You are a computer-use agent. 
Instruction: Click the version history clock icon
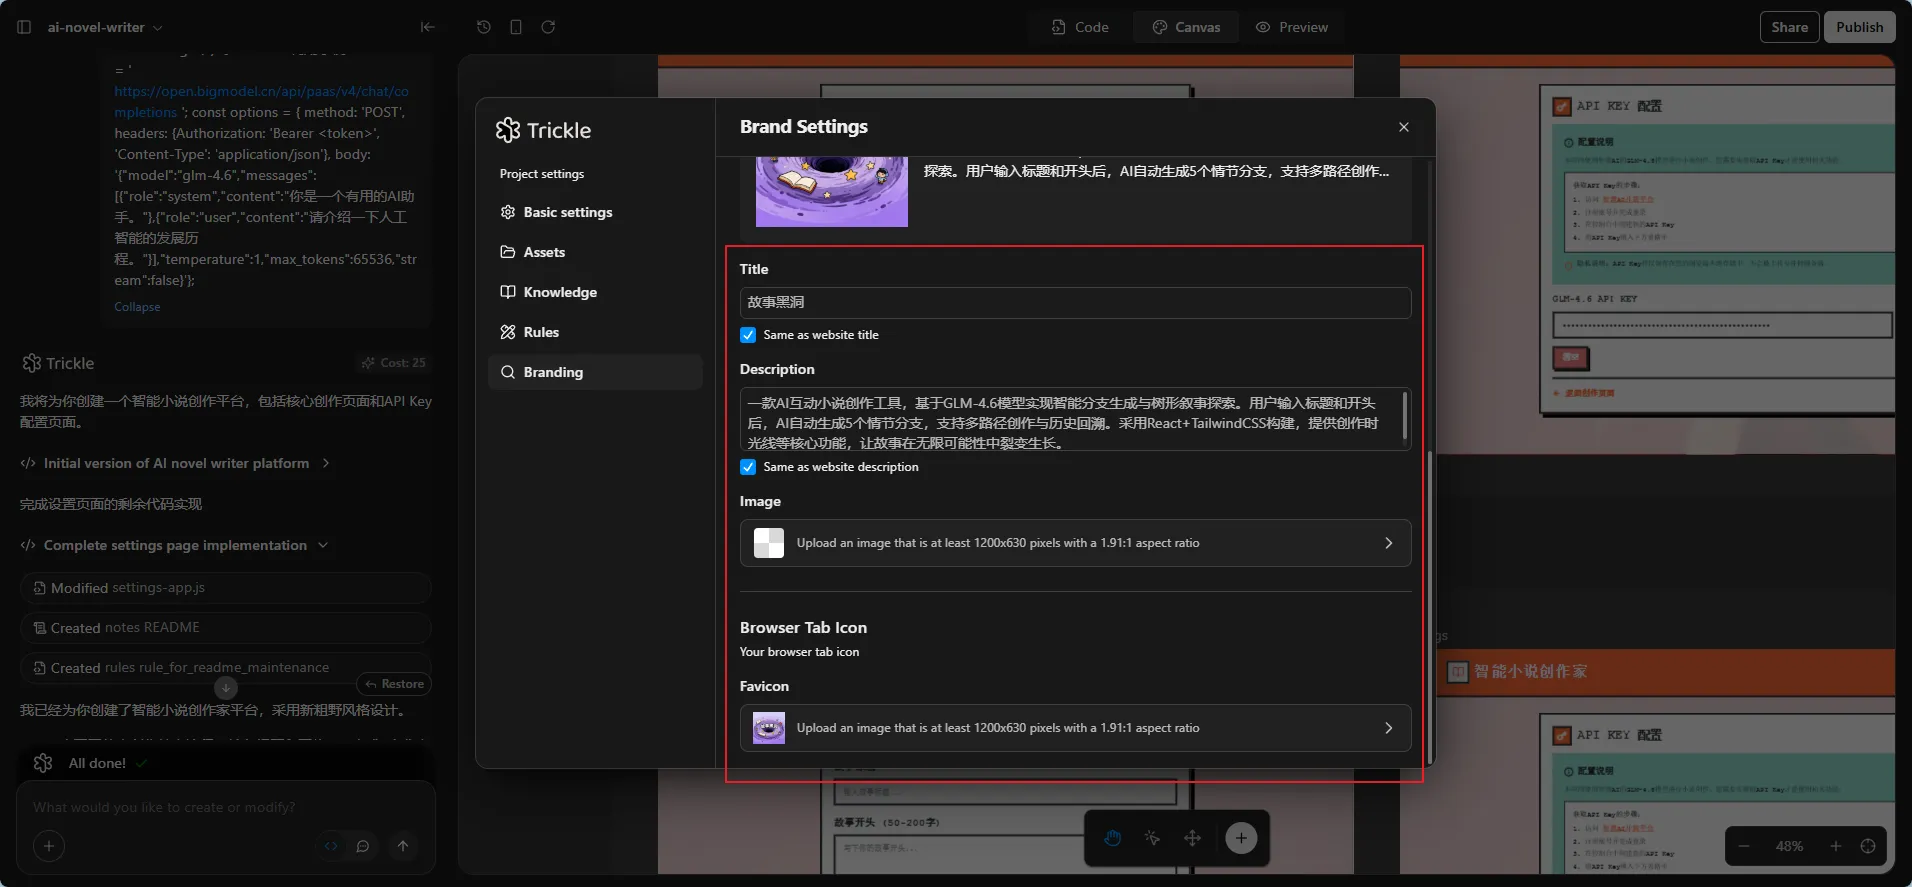point(484,27)
